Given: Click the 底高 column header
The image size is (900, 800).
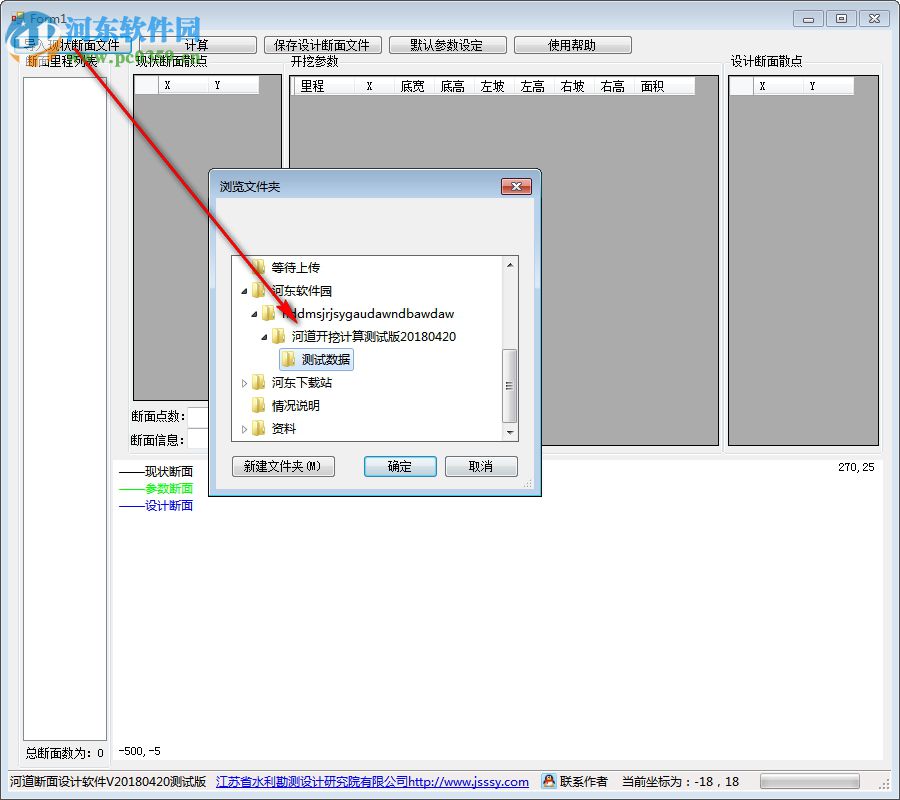Looking at the screenshot, I should click(453, 86).
